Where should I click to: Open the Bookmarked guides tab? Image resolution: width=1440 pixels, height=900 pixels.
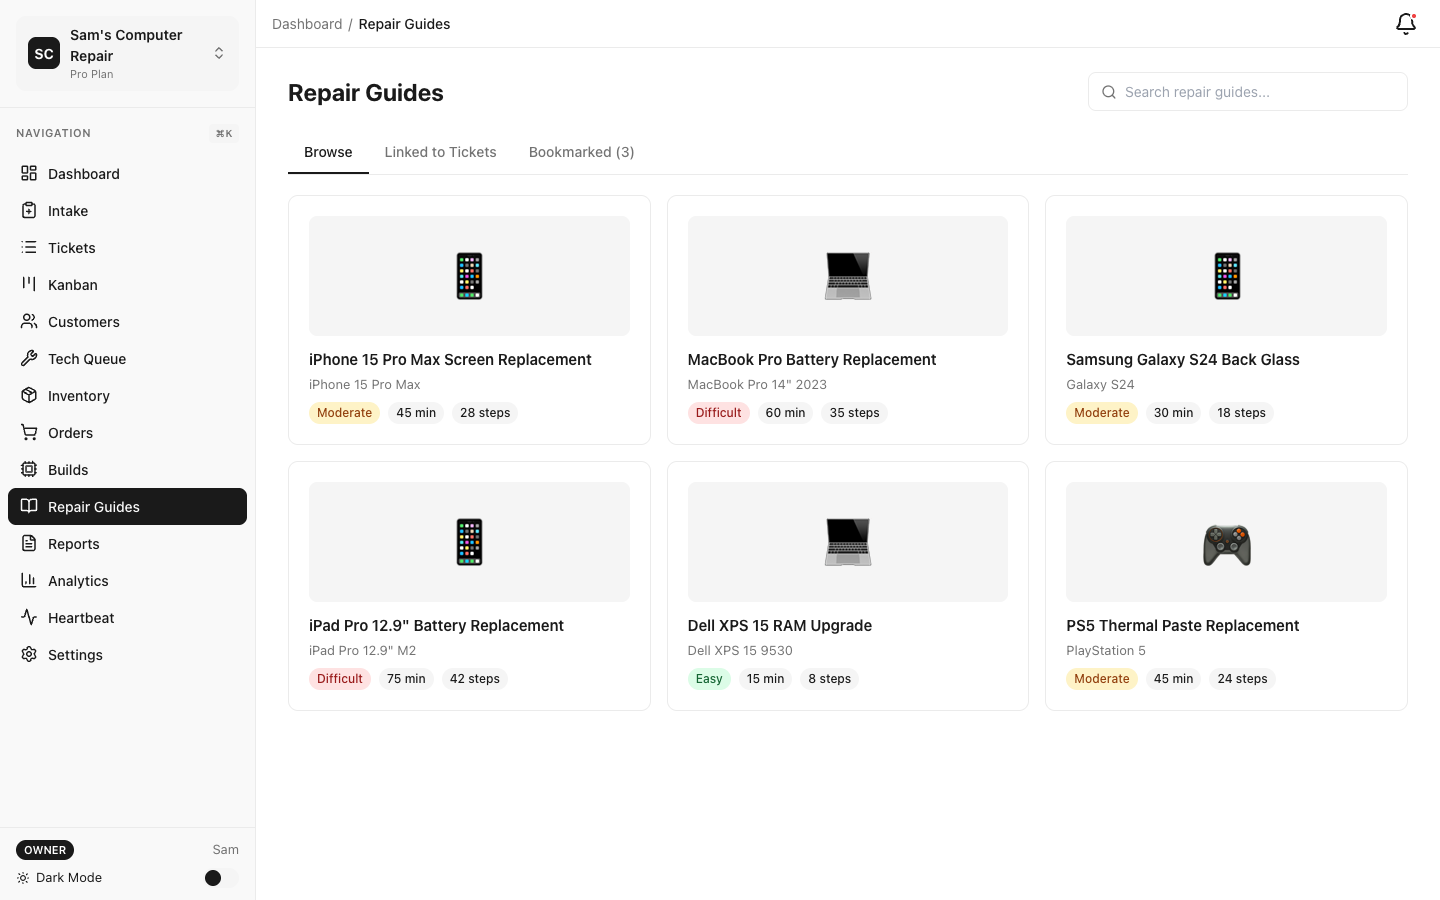(x=581, y=152)
